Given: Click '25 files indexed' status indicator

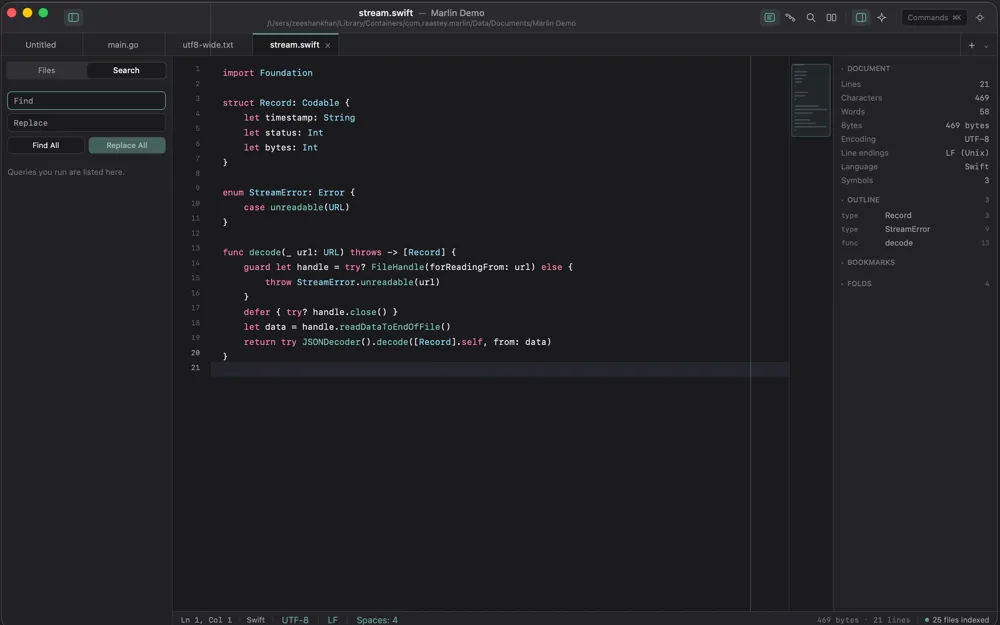Looking at the screenshot, I should tap(956, 620).
